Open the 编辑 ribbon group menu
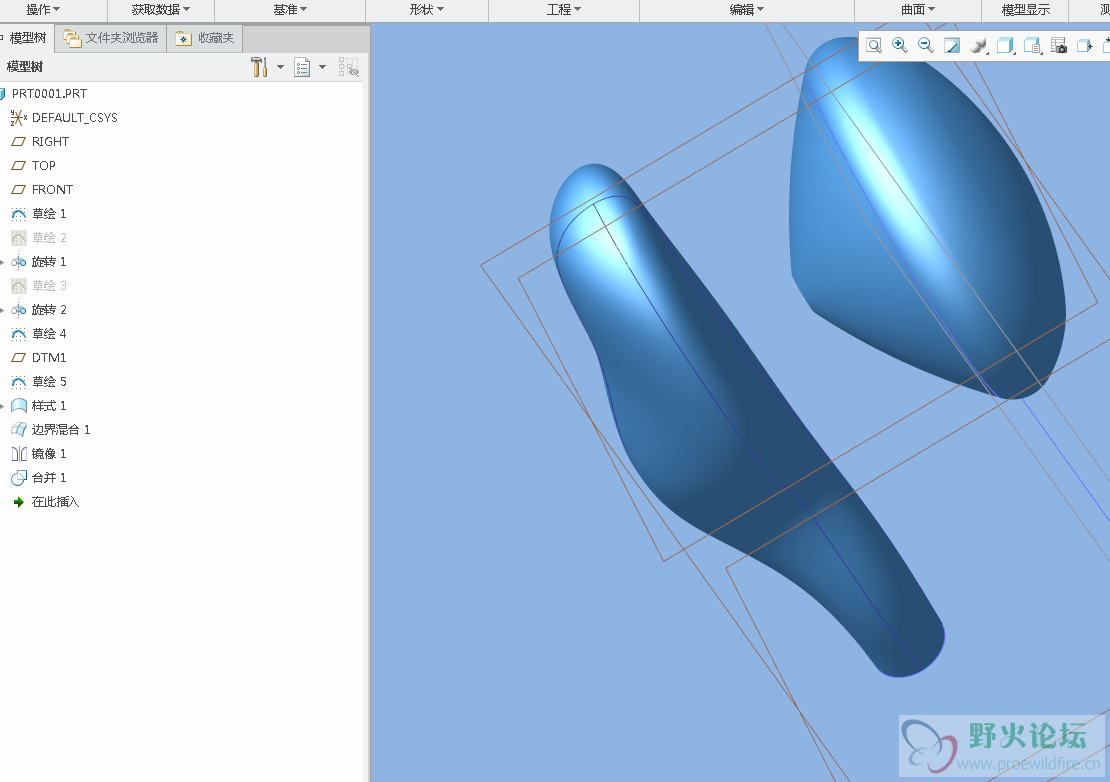 746,10
